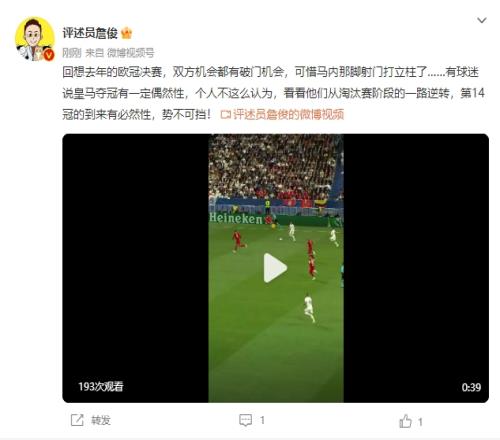The image size is (500, 440).
Task: Click the 193次观看 view count
Action: [x=101, y=387]
